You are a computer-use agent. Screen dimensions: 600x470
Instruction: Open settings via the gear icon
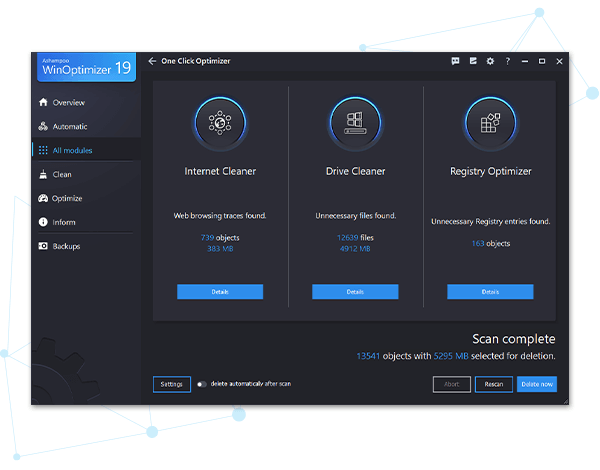490,61
